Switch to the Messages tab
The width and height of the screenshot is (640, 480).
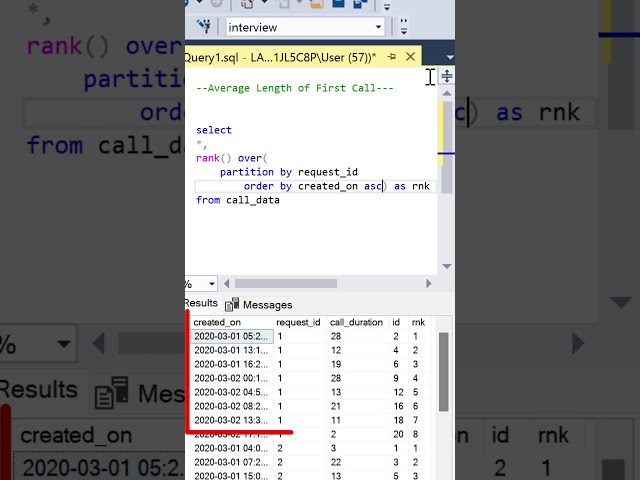coord(259,304)
